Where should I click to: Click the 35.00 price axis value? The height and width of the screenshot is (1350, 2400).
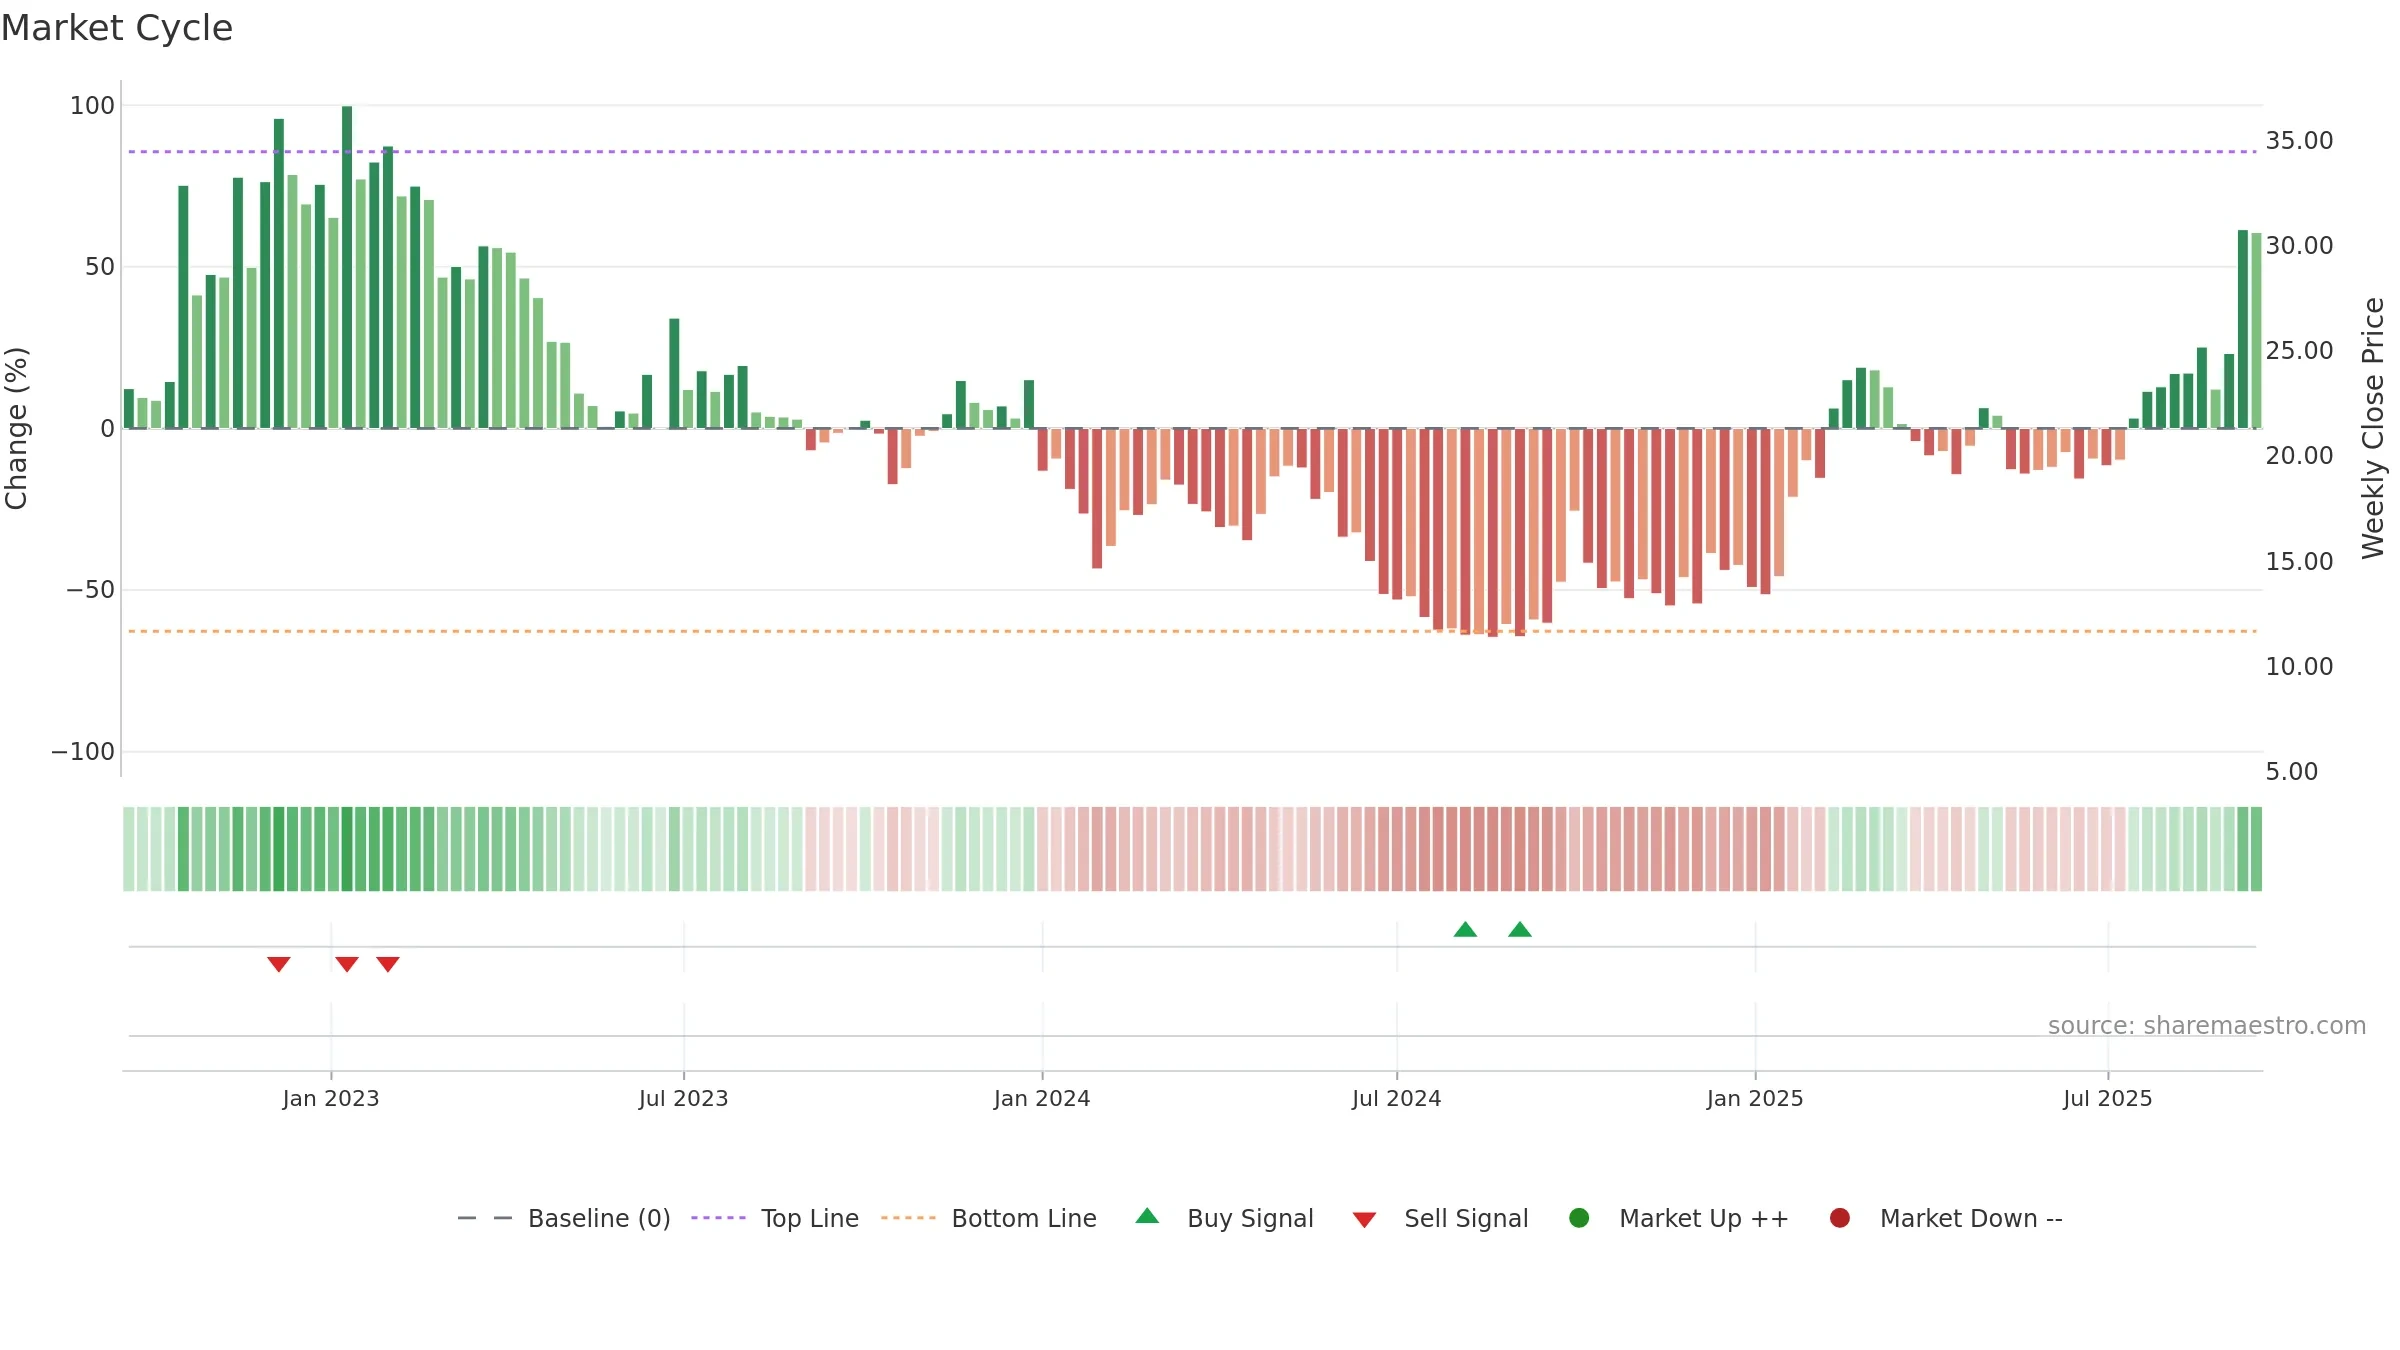coord(2299,141)
